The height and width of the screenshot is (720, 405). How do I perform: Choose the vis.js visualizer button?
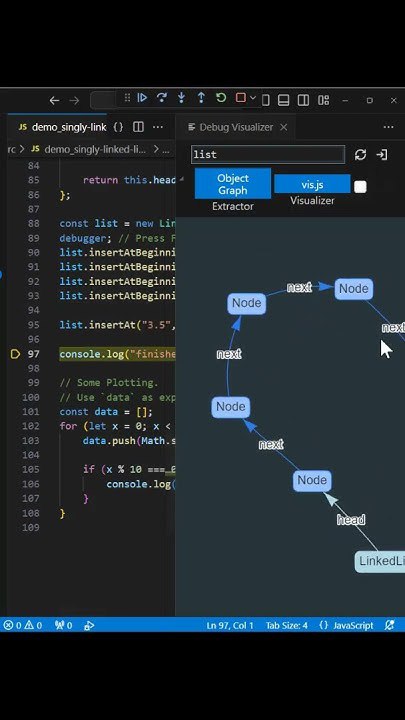click(312, 185)
